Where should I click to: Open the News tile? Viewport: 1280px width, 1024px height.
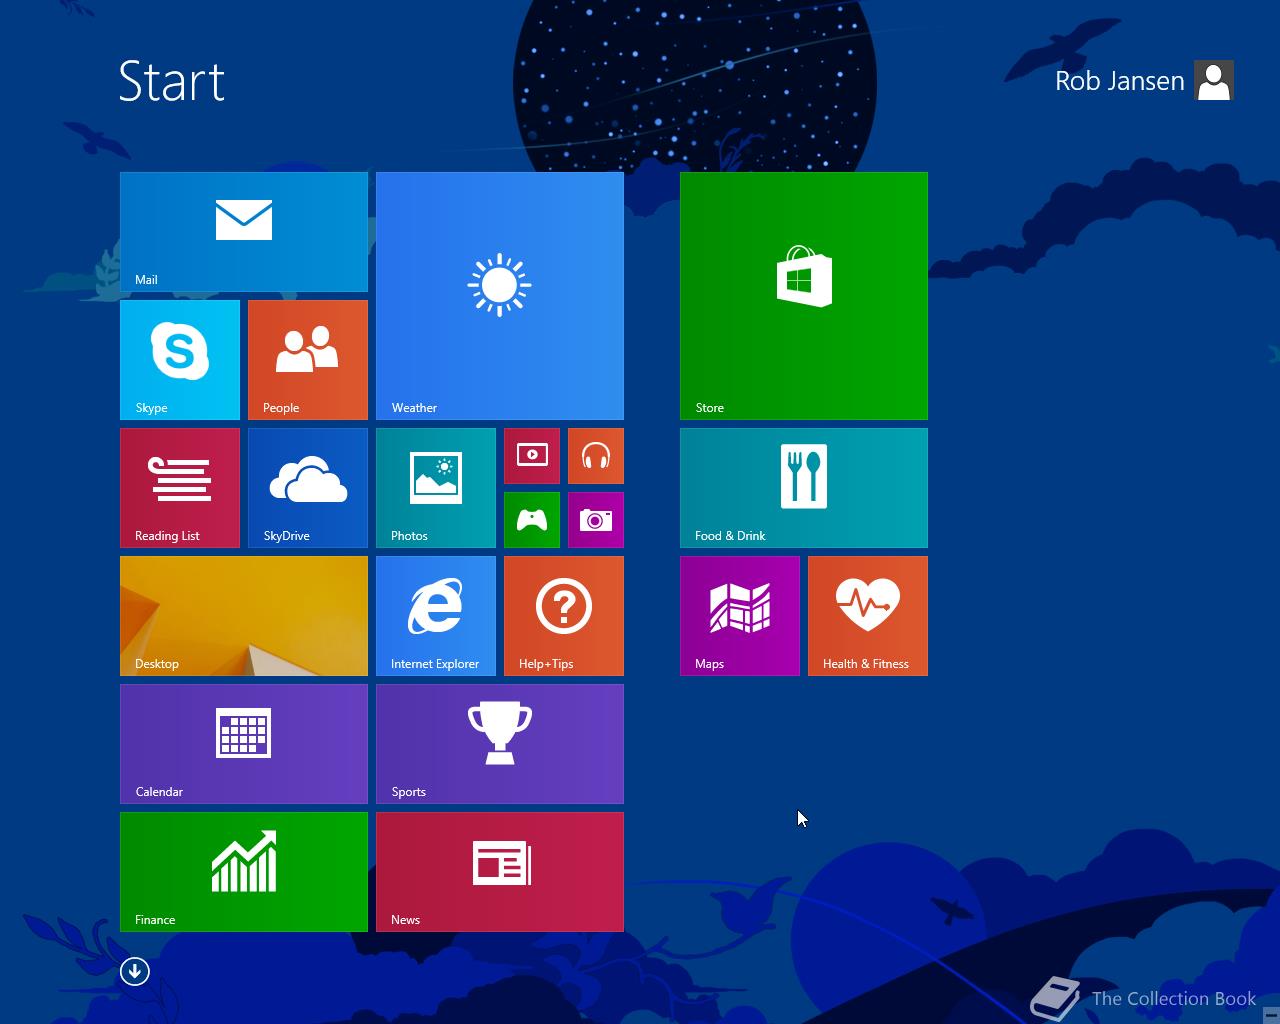coord(500,872)
